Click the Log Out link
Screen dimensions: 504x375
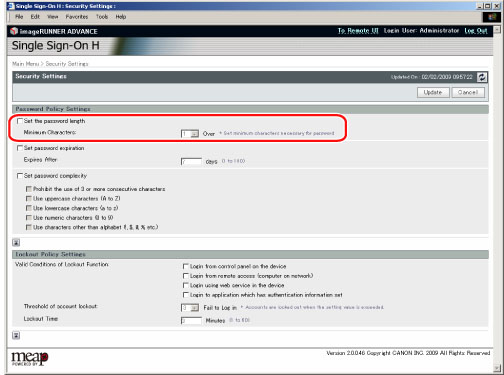476,31
